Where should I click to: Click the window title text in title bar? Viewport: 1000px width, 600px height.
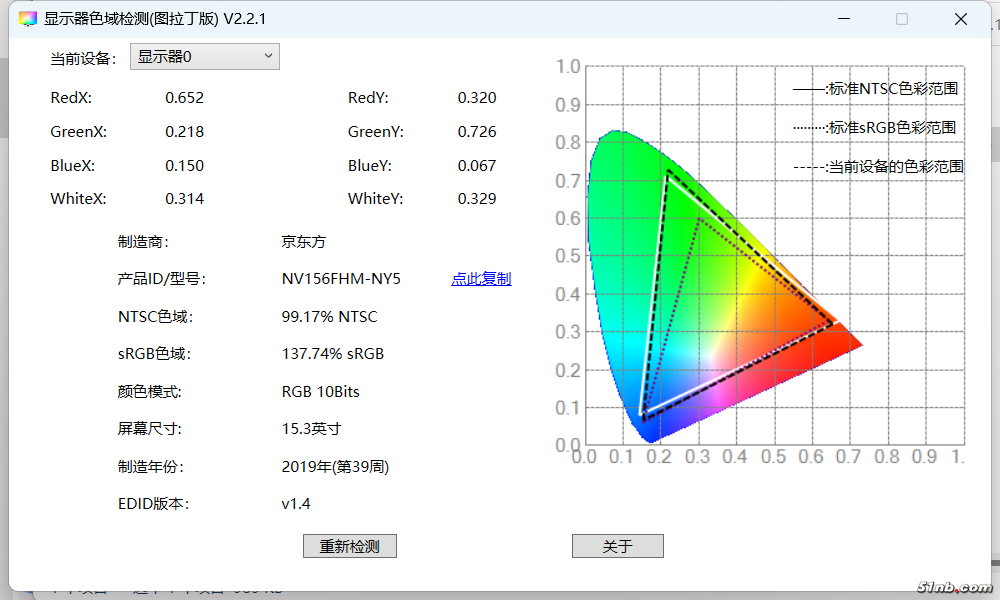(155, 19)
